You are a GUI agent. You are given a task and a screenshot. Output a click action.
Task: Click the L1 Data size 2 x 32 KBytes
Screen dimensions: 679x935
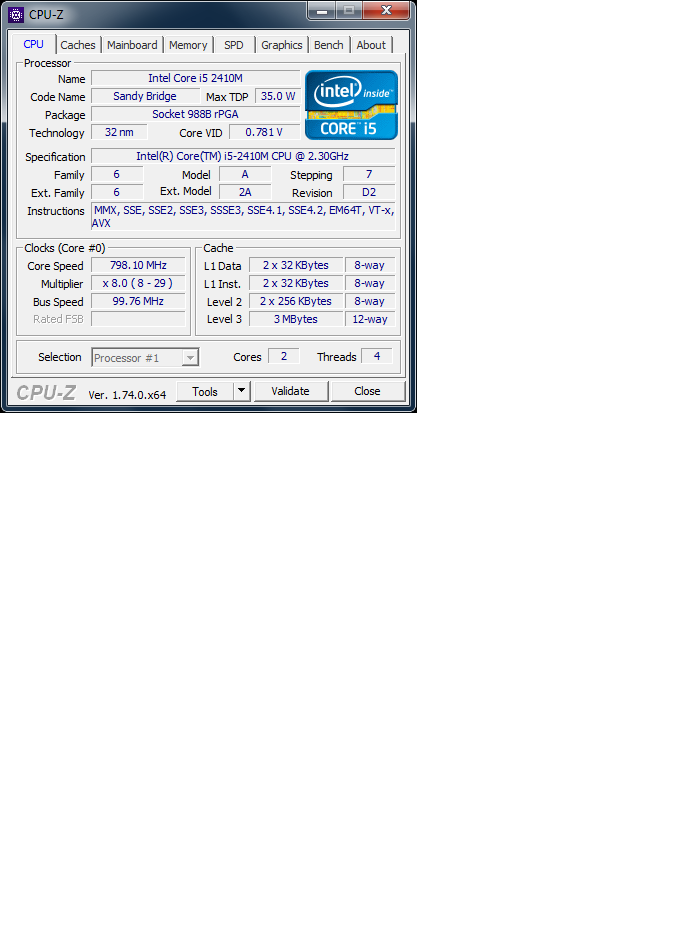(296, 265)
